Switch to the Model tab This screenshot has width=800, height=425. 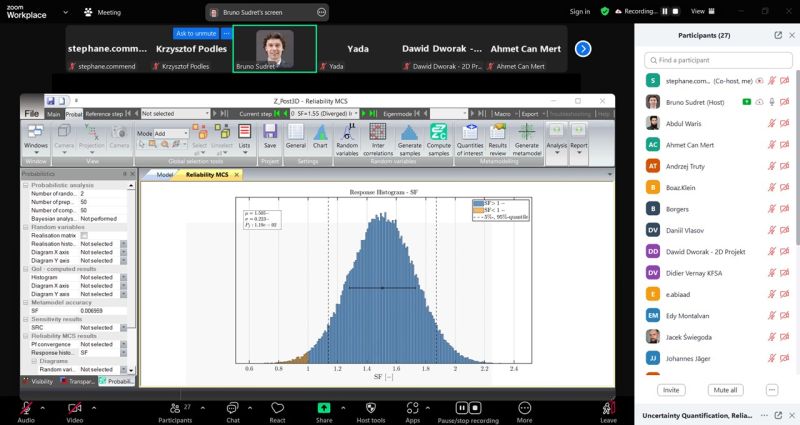pos(165,175)
